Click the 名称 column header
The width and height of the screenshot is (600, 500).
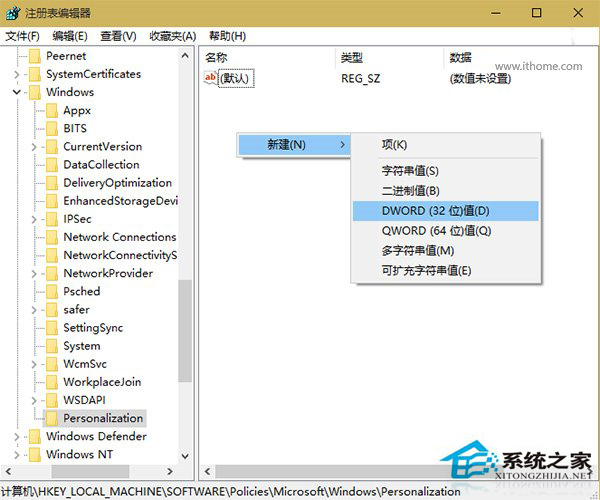267,58
